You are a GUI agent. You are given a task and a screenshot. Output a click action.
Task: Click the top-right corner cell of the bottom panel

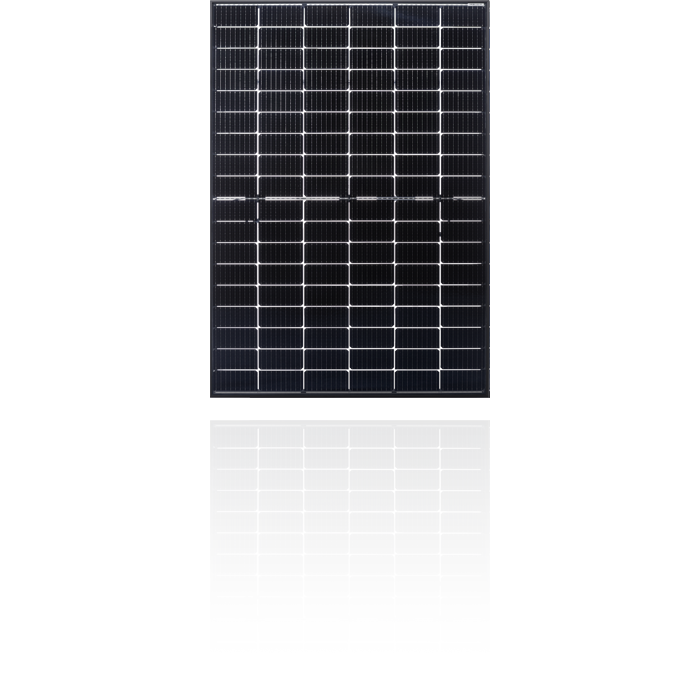tap(463, 436)
